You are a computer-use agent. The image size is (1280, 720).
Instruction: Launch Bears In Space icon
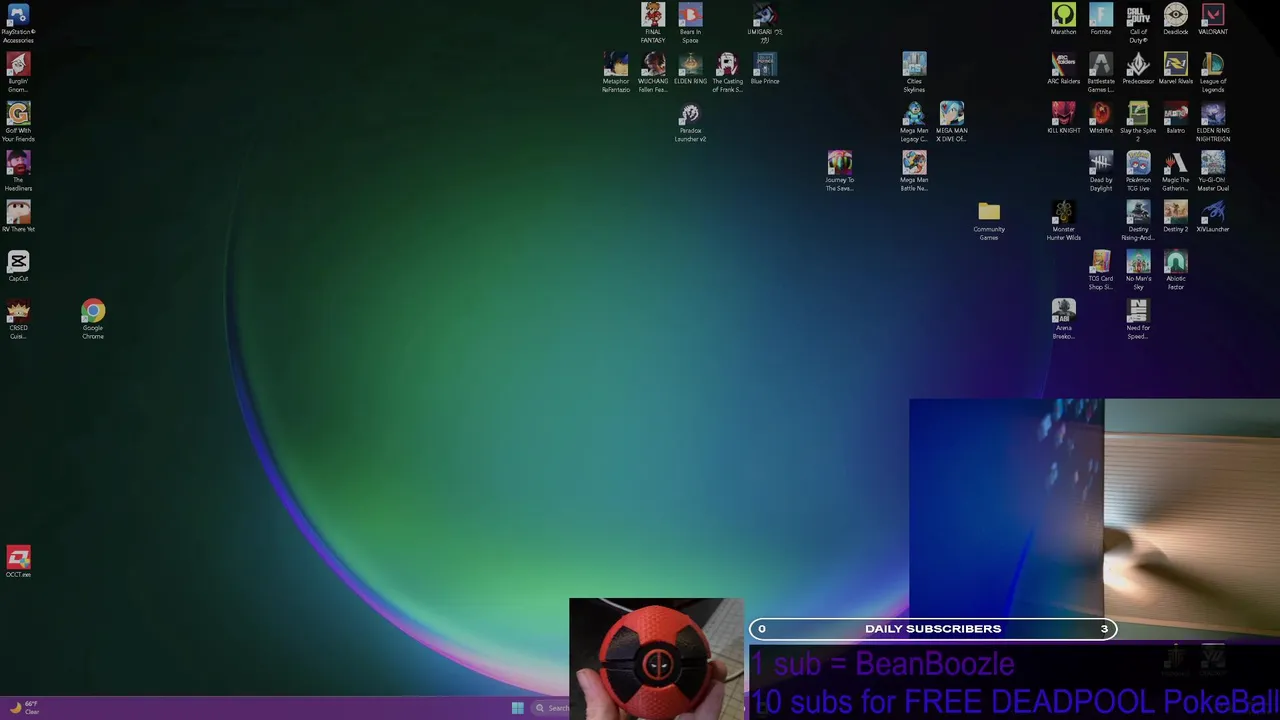[x=690, y=24]
